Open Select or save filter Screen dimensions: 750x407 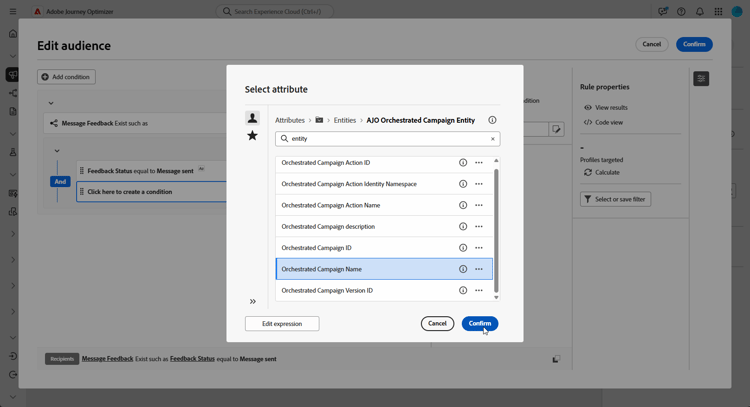(x=615, y=199)
